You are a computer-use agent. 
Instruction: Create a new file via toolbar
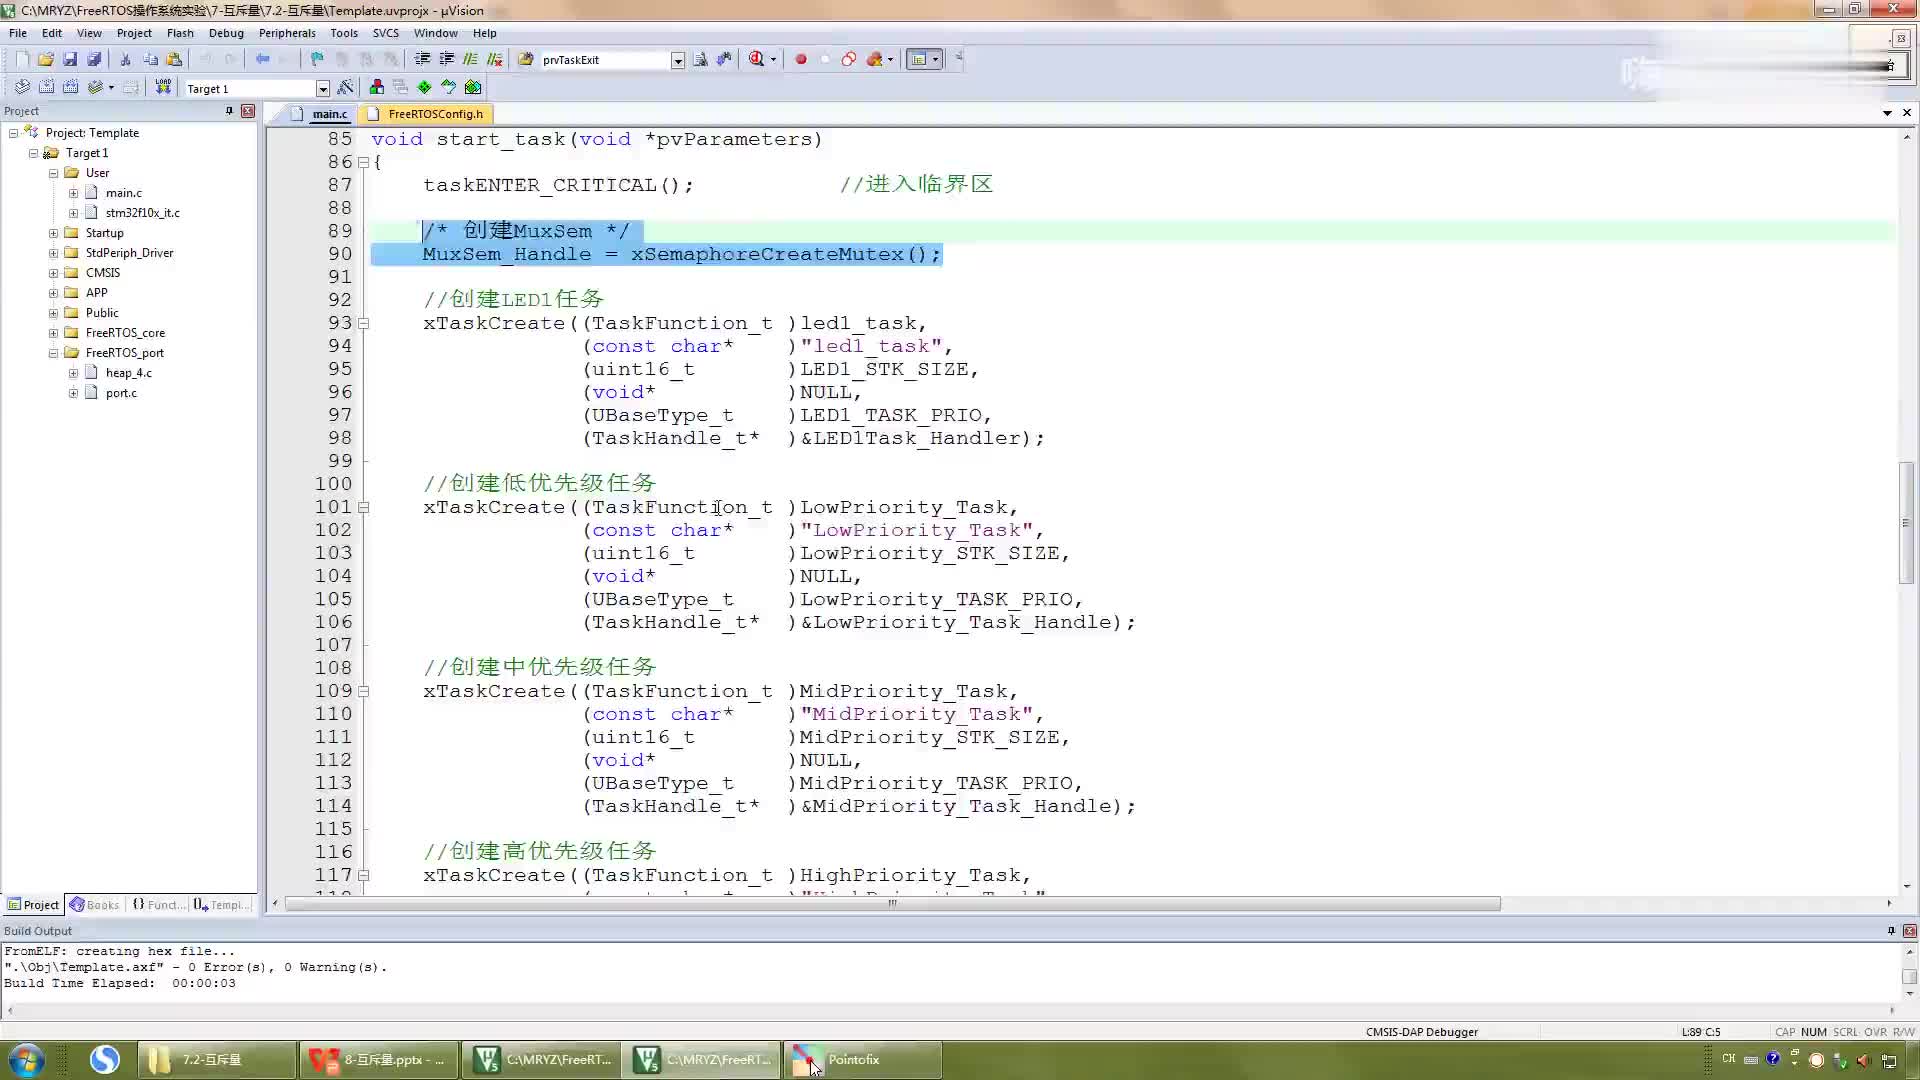click(x=22, y=59)
